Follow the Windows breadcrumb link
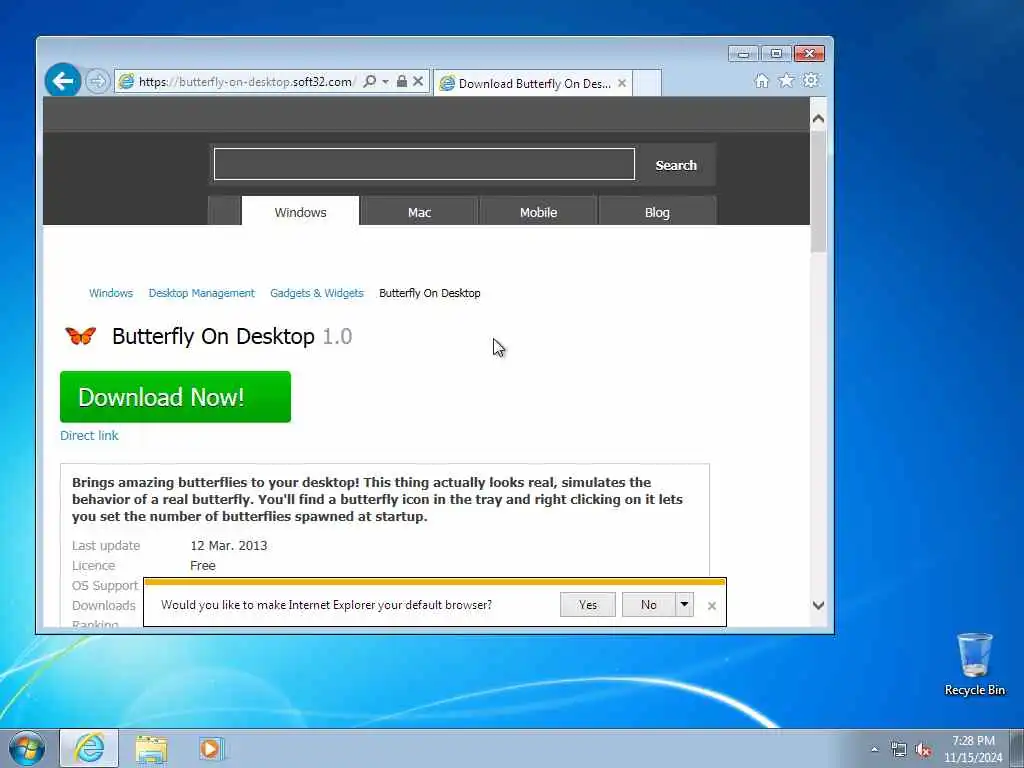The image size is (1024, 768). tap(111, 293)
